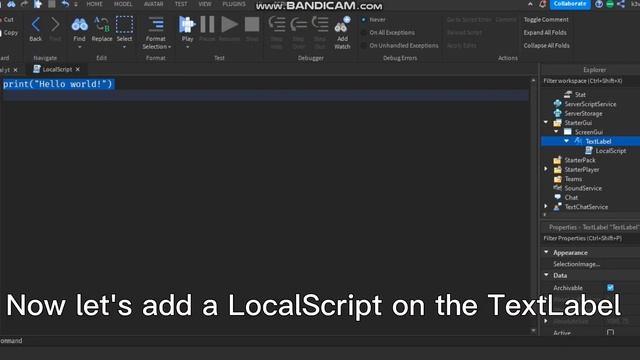Collapse the TextLabel tree node
The image size is (640, 360).
pyautogui.click(x=567, y=141)
